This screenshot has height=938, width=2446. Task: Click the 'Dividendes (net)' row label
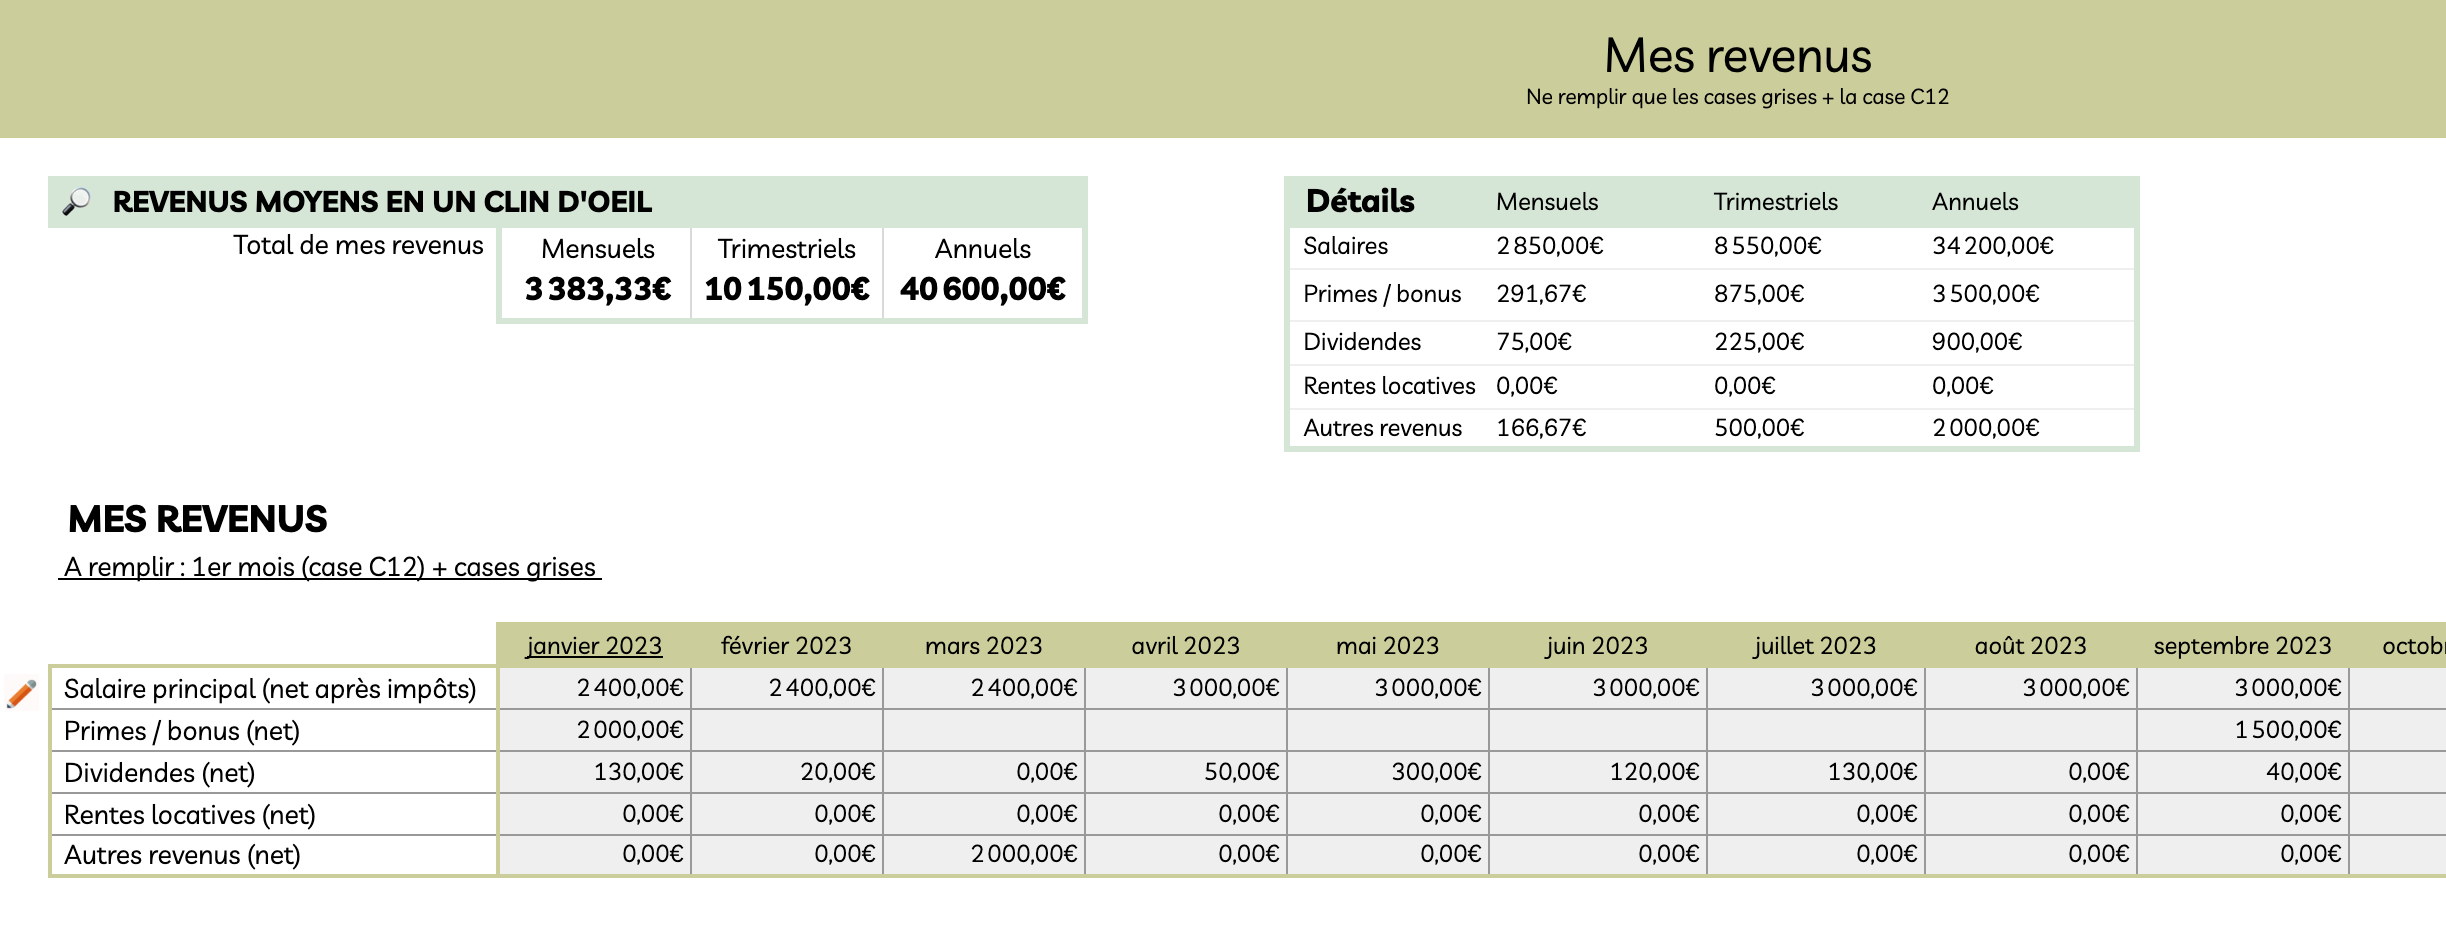160,773
